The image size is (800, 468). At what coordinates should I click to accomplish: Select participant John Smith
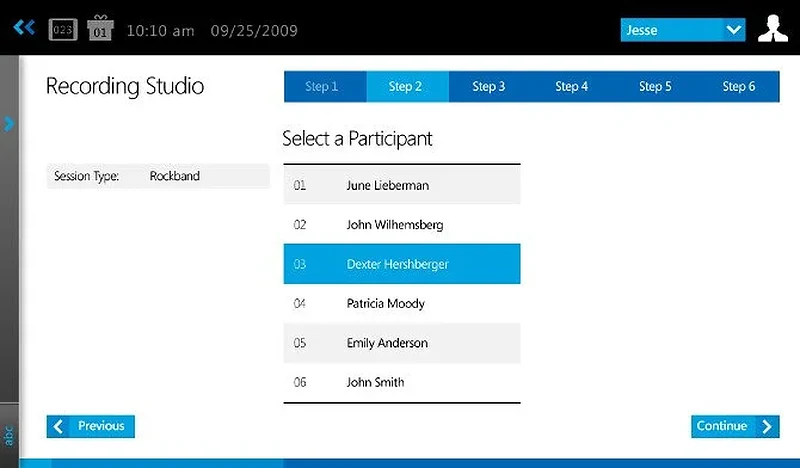click(x=402, y=382)
